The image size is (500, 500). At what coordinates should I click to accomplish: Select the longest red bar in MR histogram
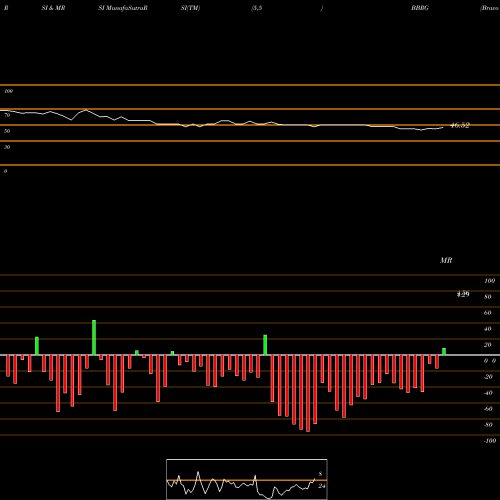tap(308, 393)
